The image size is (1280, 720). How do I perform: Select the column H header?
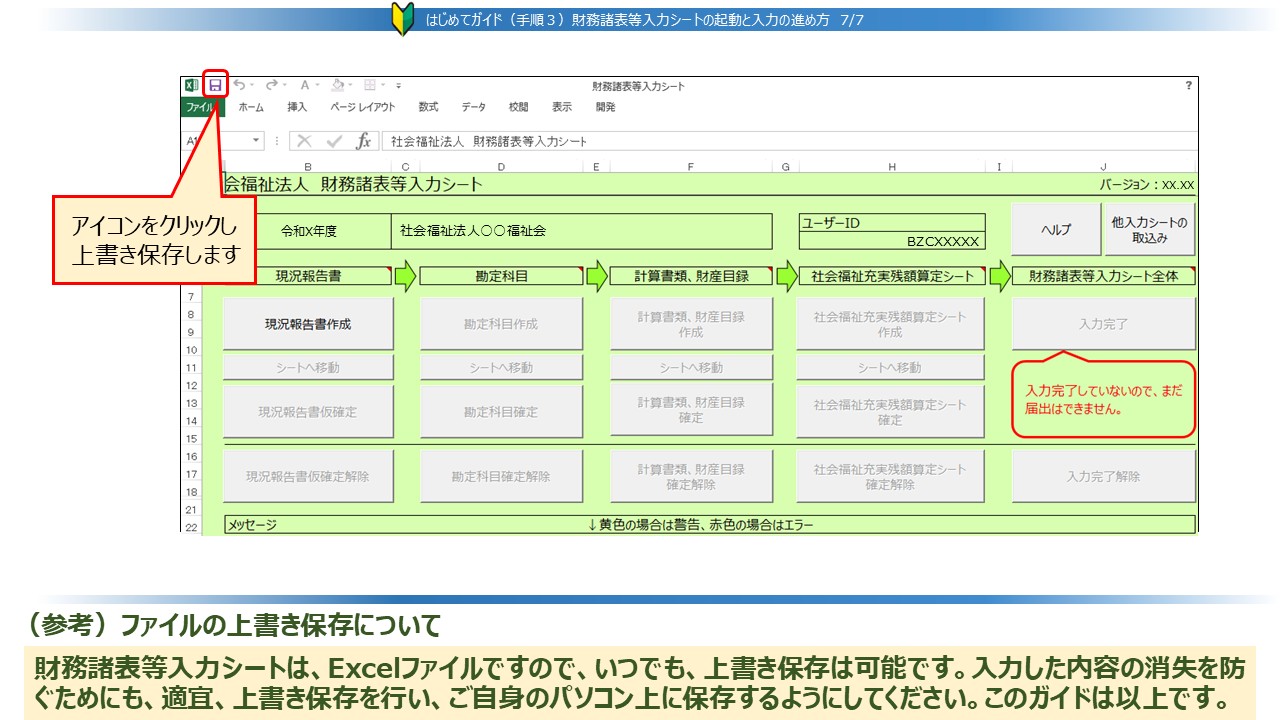(890, 166)
